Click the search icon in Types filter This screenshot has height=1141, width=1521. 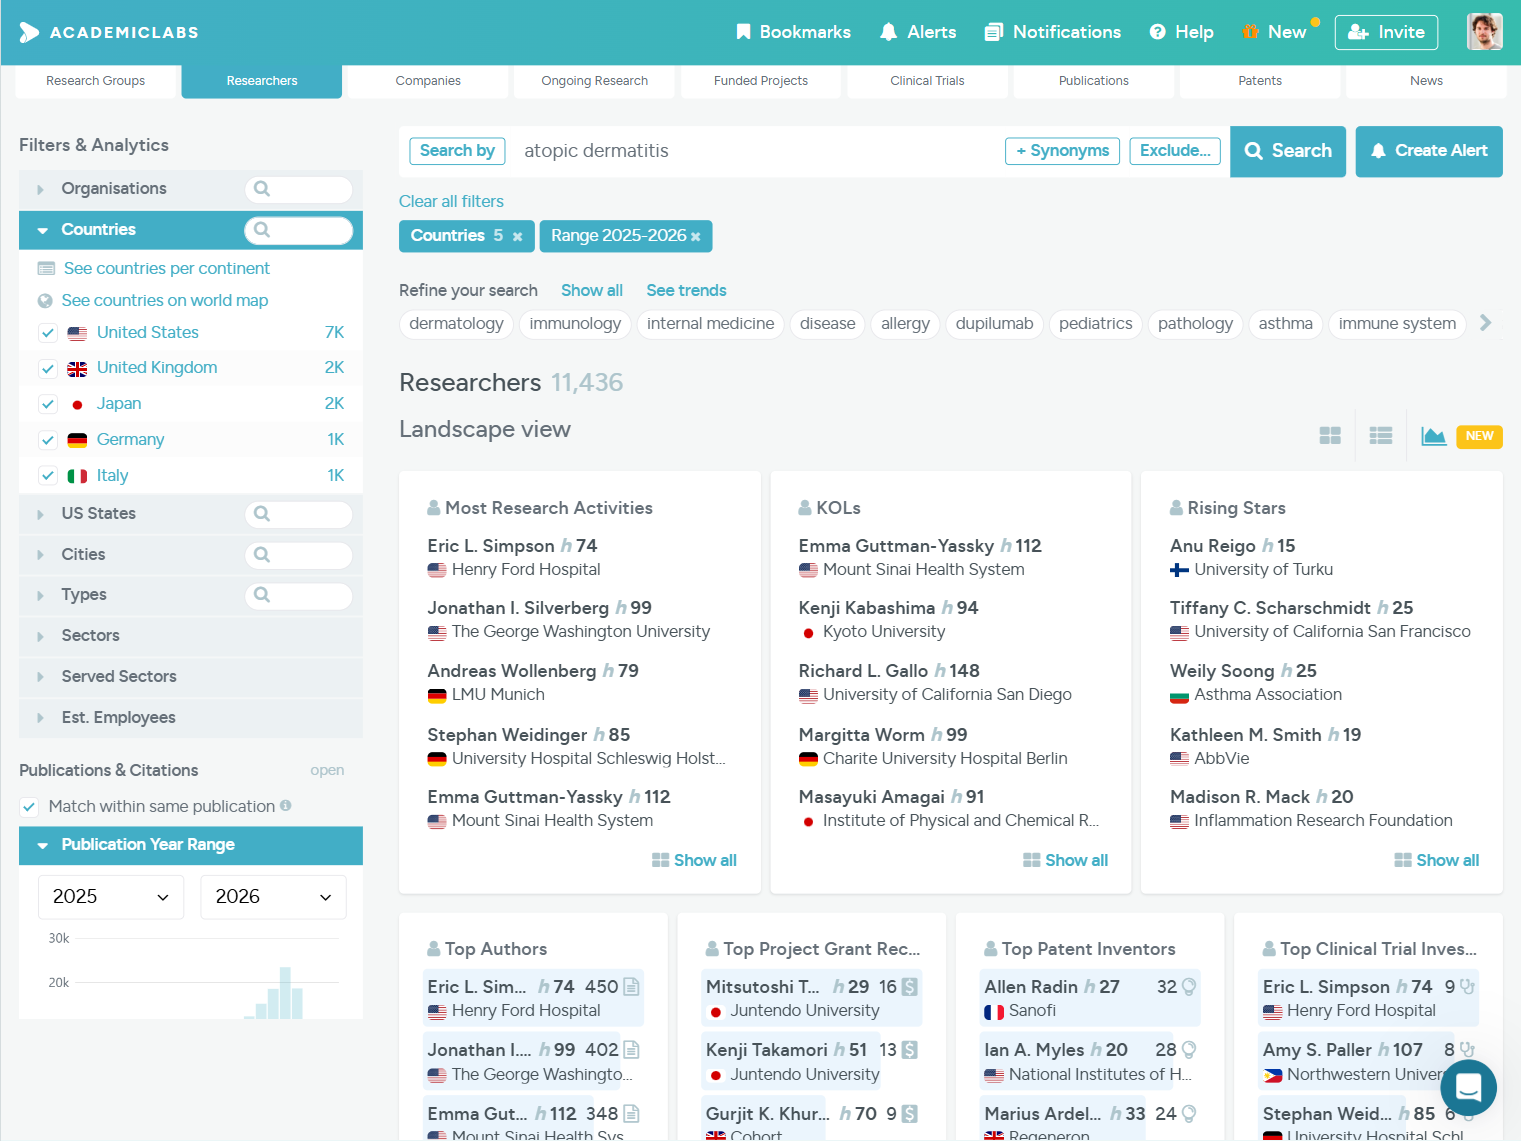point(262,595)
